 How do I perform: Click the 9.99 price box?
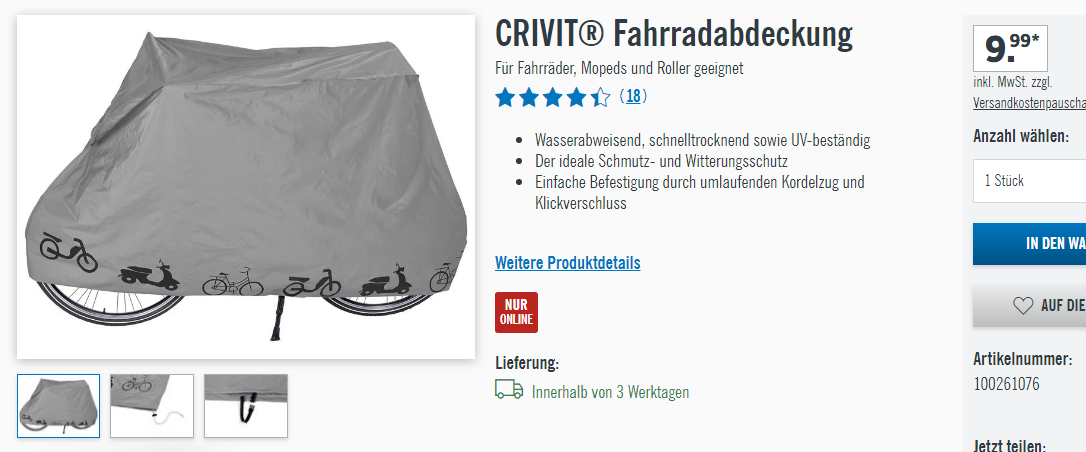click(x=1010, y=48)
